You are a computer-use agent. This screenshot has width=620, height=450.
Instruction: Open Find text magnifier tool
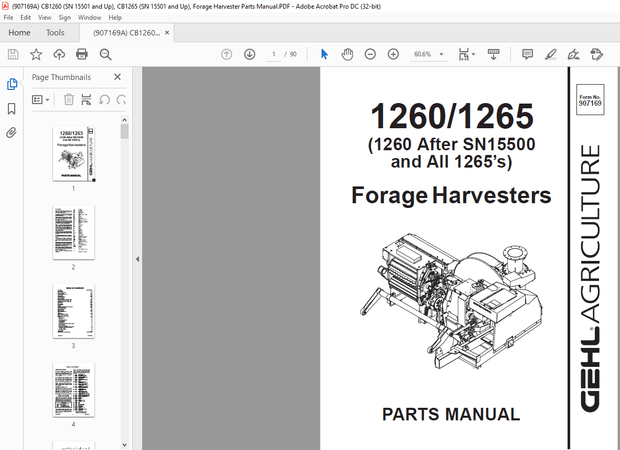pyautogui.click(x=106, y=55)
